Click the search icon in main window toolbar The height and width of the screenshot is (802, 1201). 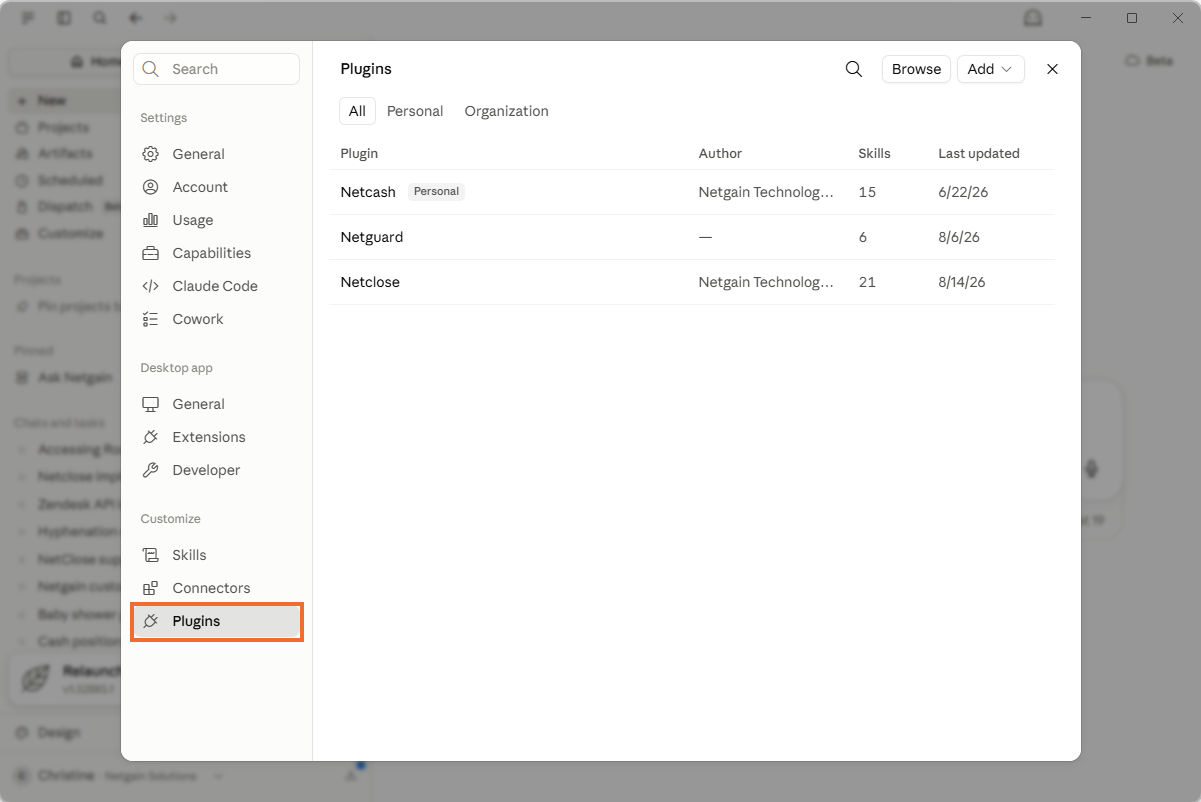[99, 18]
